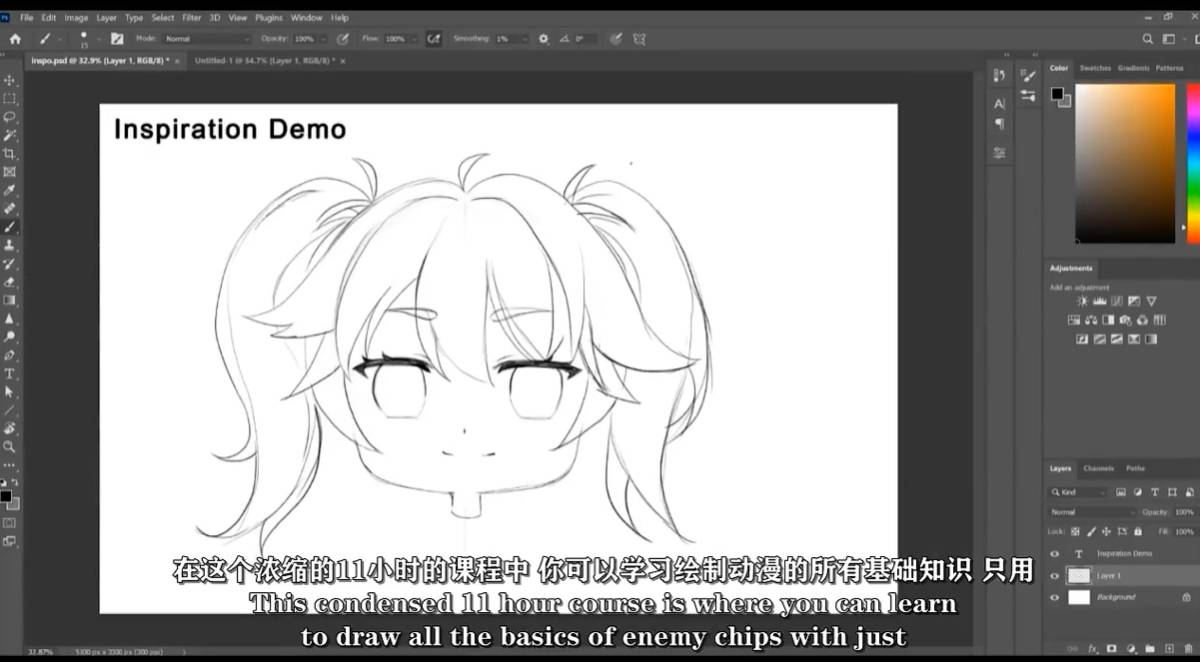Screen dimensions: 1200x662
Task: Select the Horizontal Type tool
Action: (10, 373)
